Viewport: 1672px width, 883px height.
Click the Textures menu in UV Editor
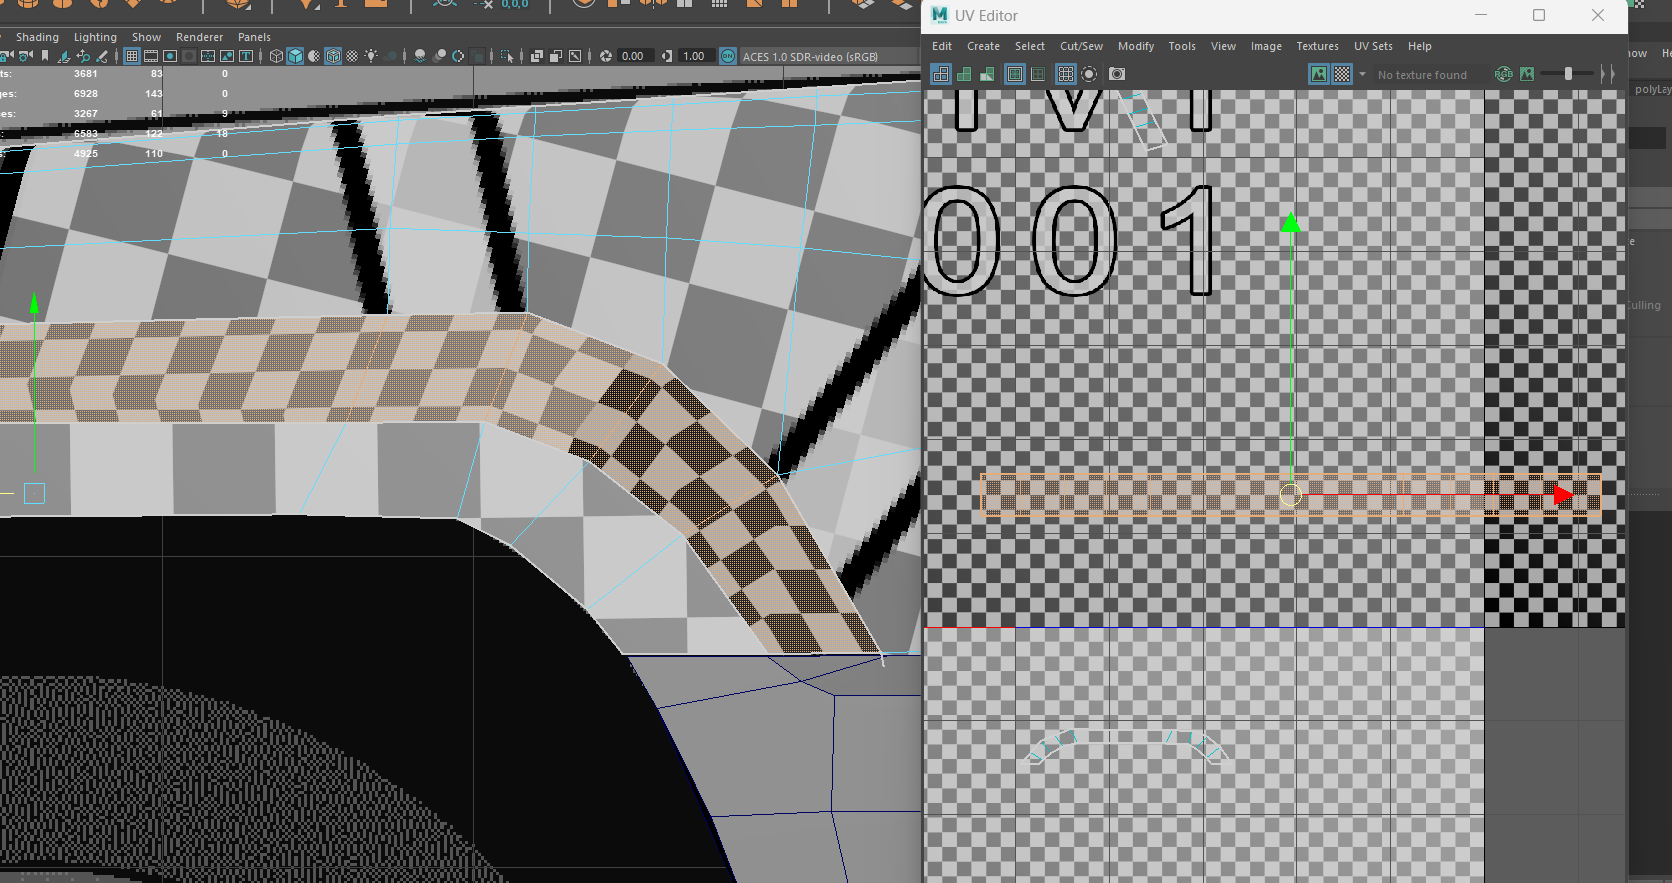pyautogui.click(x=1317, y=46)
